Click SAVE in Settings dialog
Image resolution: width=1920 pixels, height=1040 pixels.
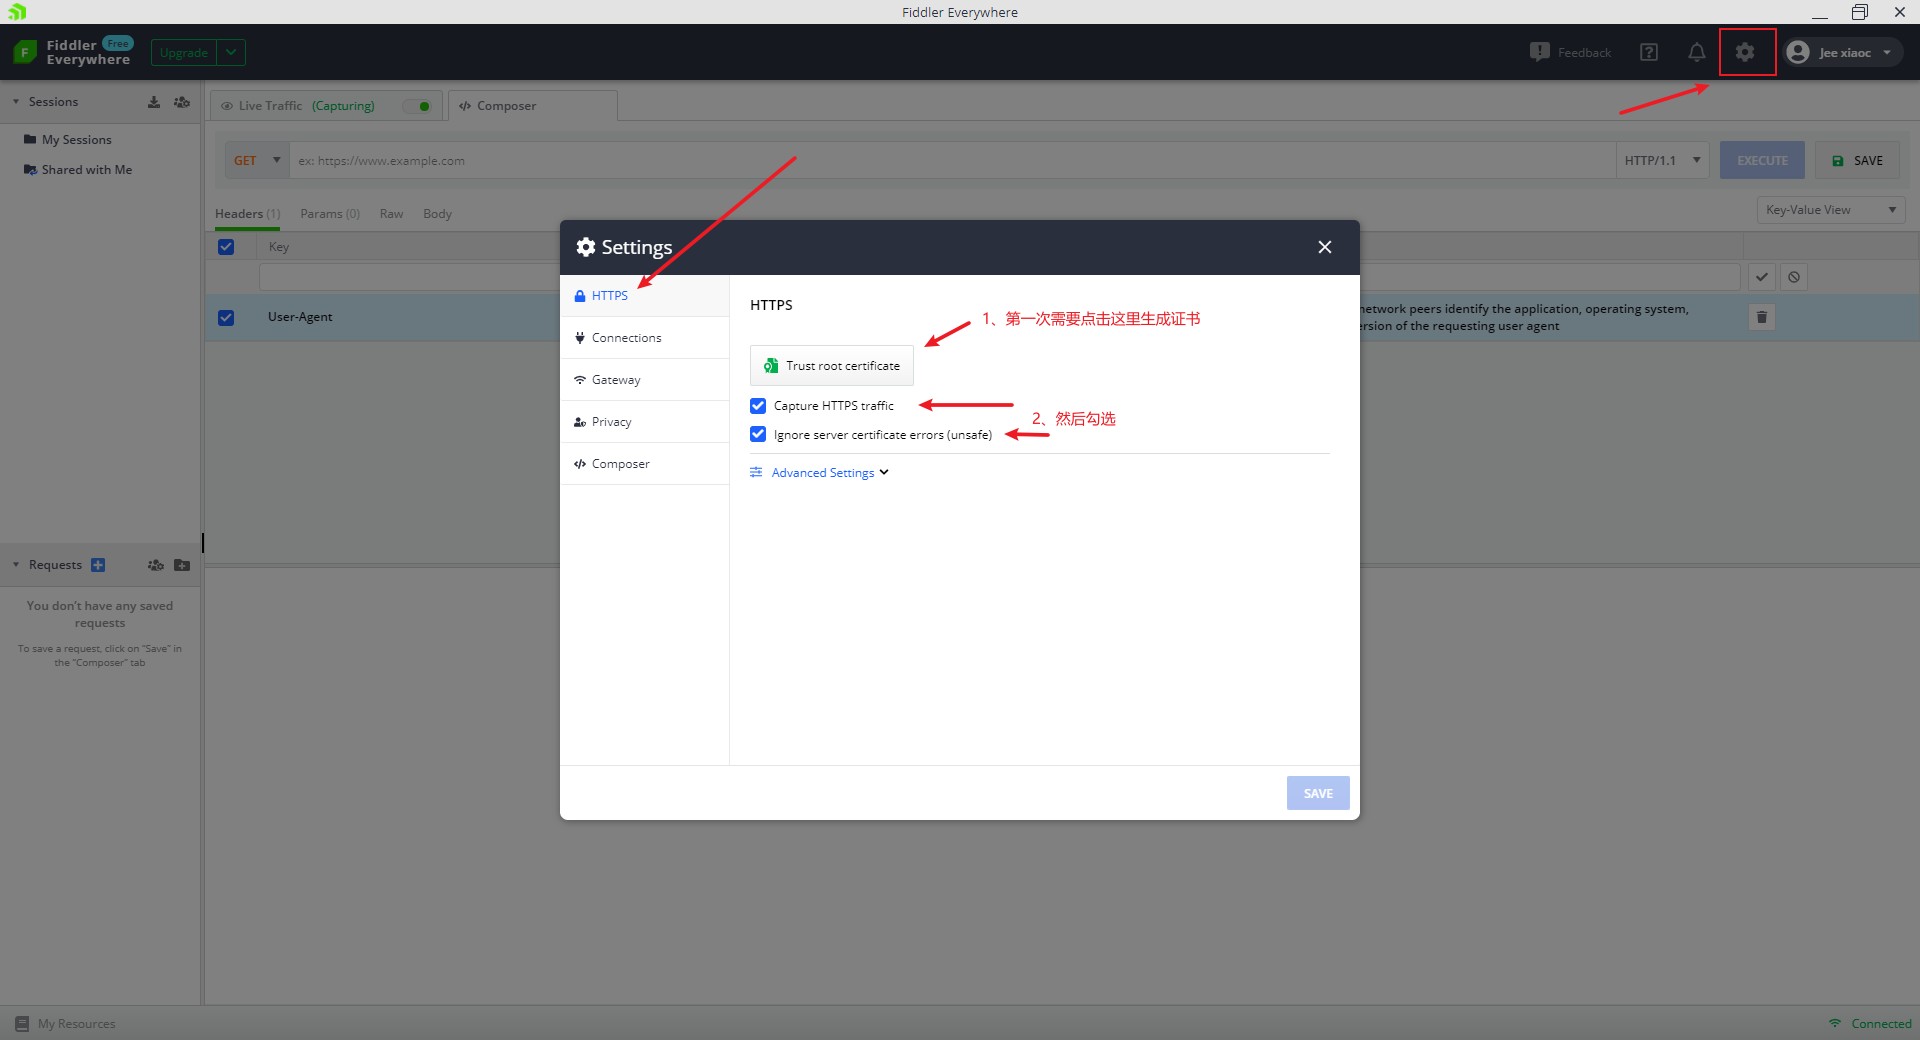point(1318,793)
